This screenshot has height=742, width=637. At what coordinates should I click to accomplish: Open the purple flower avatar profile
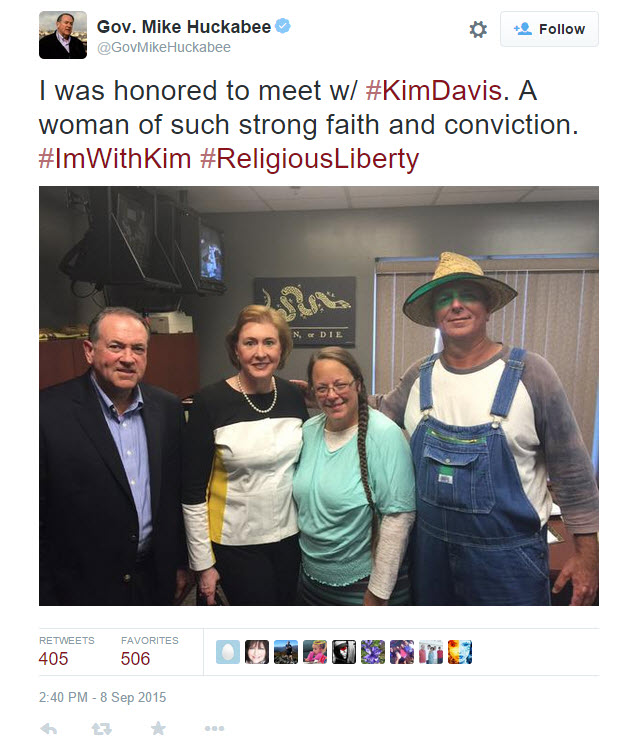coord(372,652)
